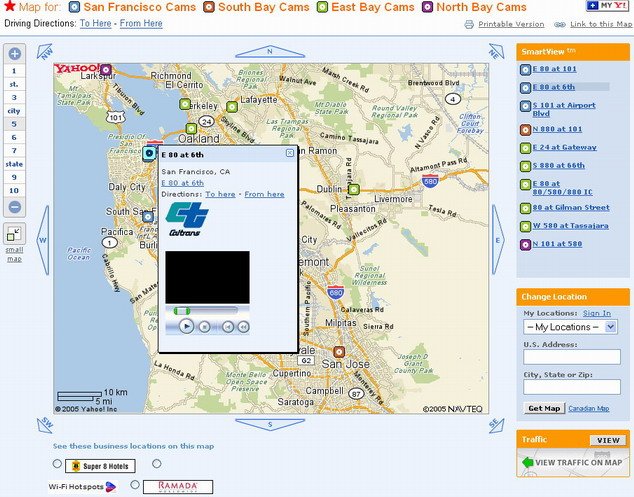Select the Super 8 Hotels radio button
This screenshot has width=634, height=497.
(x=57, y=463)
